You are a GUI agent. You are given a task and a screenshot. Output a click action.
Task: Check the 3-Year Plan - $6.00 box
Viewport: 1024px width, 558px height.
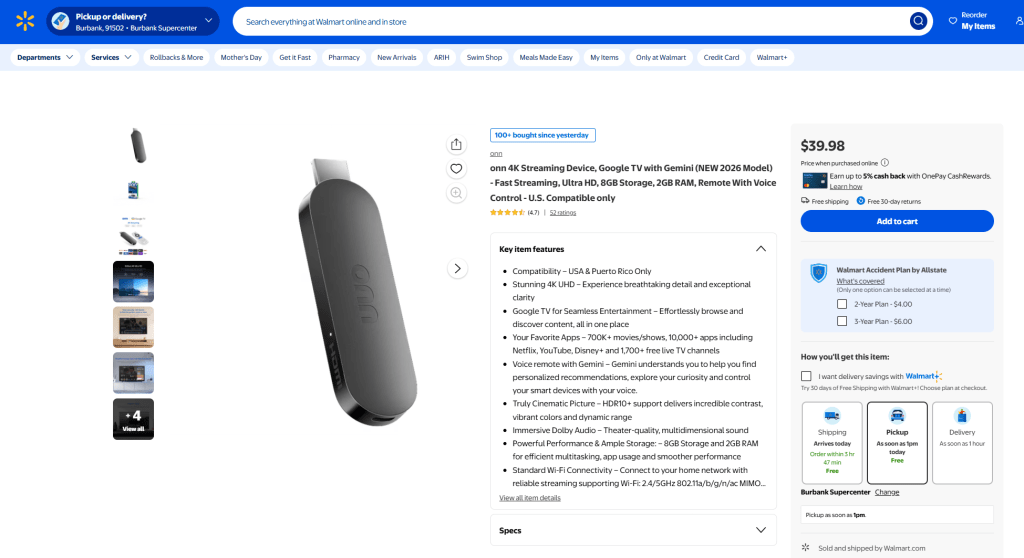pos(842,321)
